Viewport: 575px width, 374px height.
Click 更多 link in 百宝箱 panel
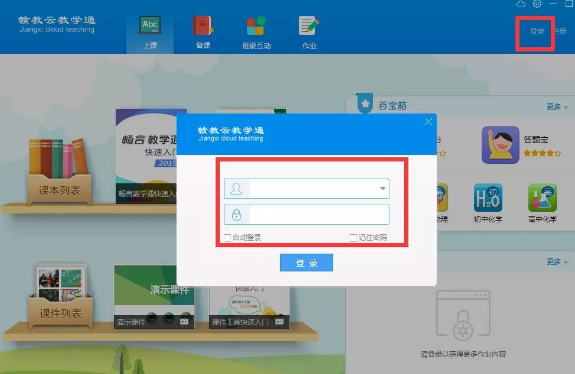point(557,107)
